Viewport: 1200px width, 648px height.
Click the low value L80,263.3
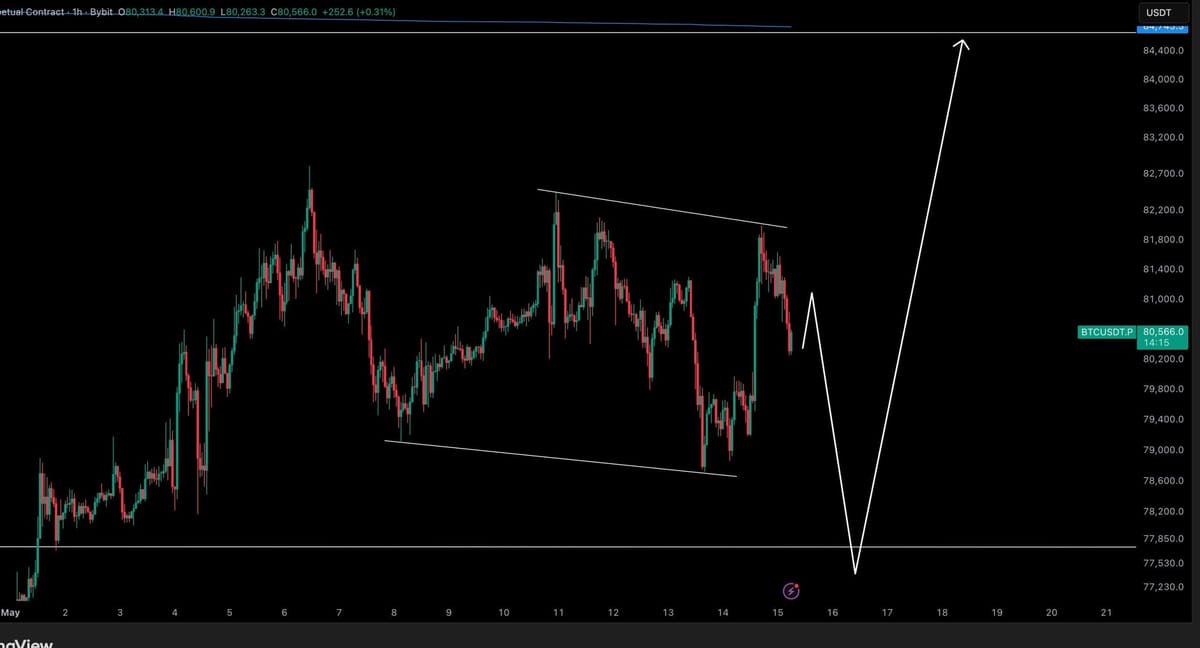click(243, 12)
